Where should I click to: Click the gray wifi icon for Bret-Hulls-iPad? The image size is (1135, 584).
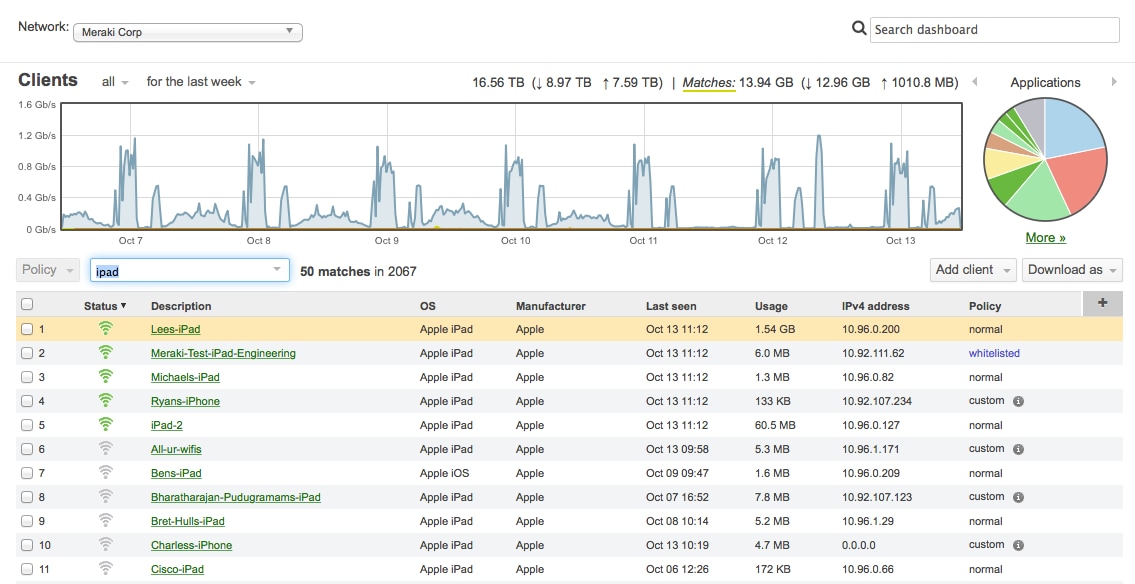point(106,520)
